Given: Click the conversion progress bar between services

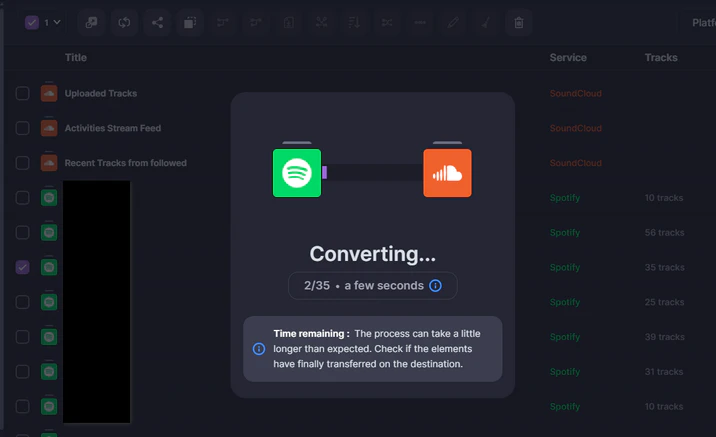Looking at the screenshot, I should pos(372,173).
